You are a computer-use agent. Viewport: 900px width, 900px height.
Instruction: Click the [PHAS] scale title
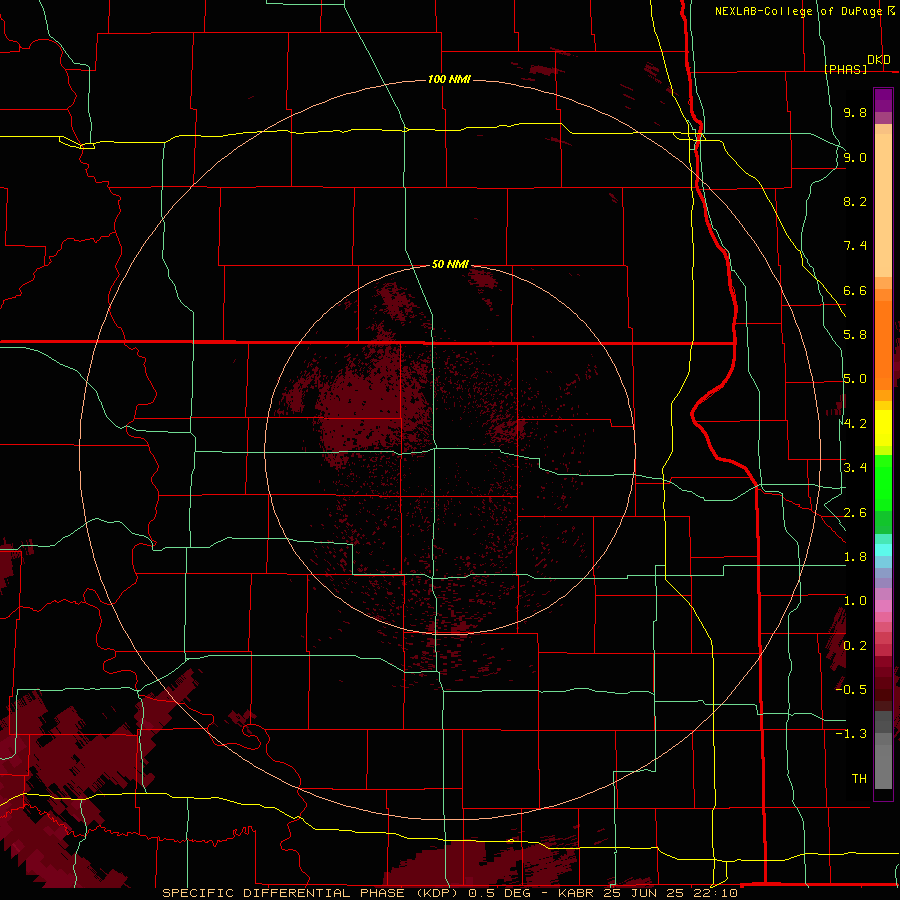tap(845, 69)
